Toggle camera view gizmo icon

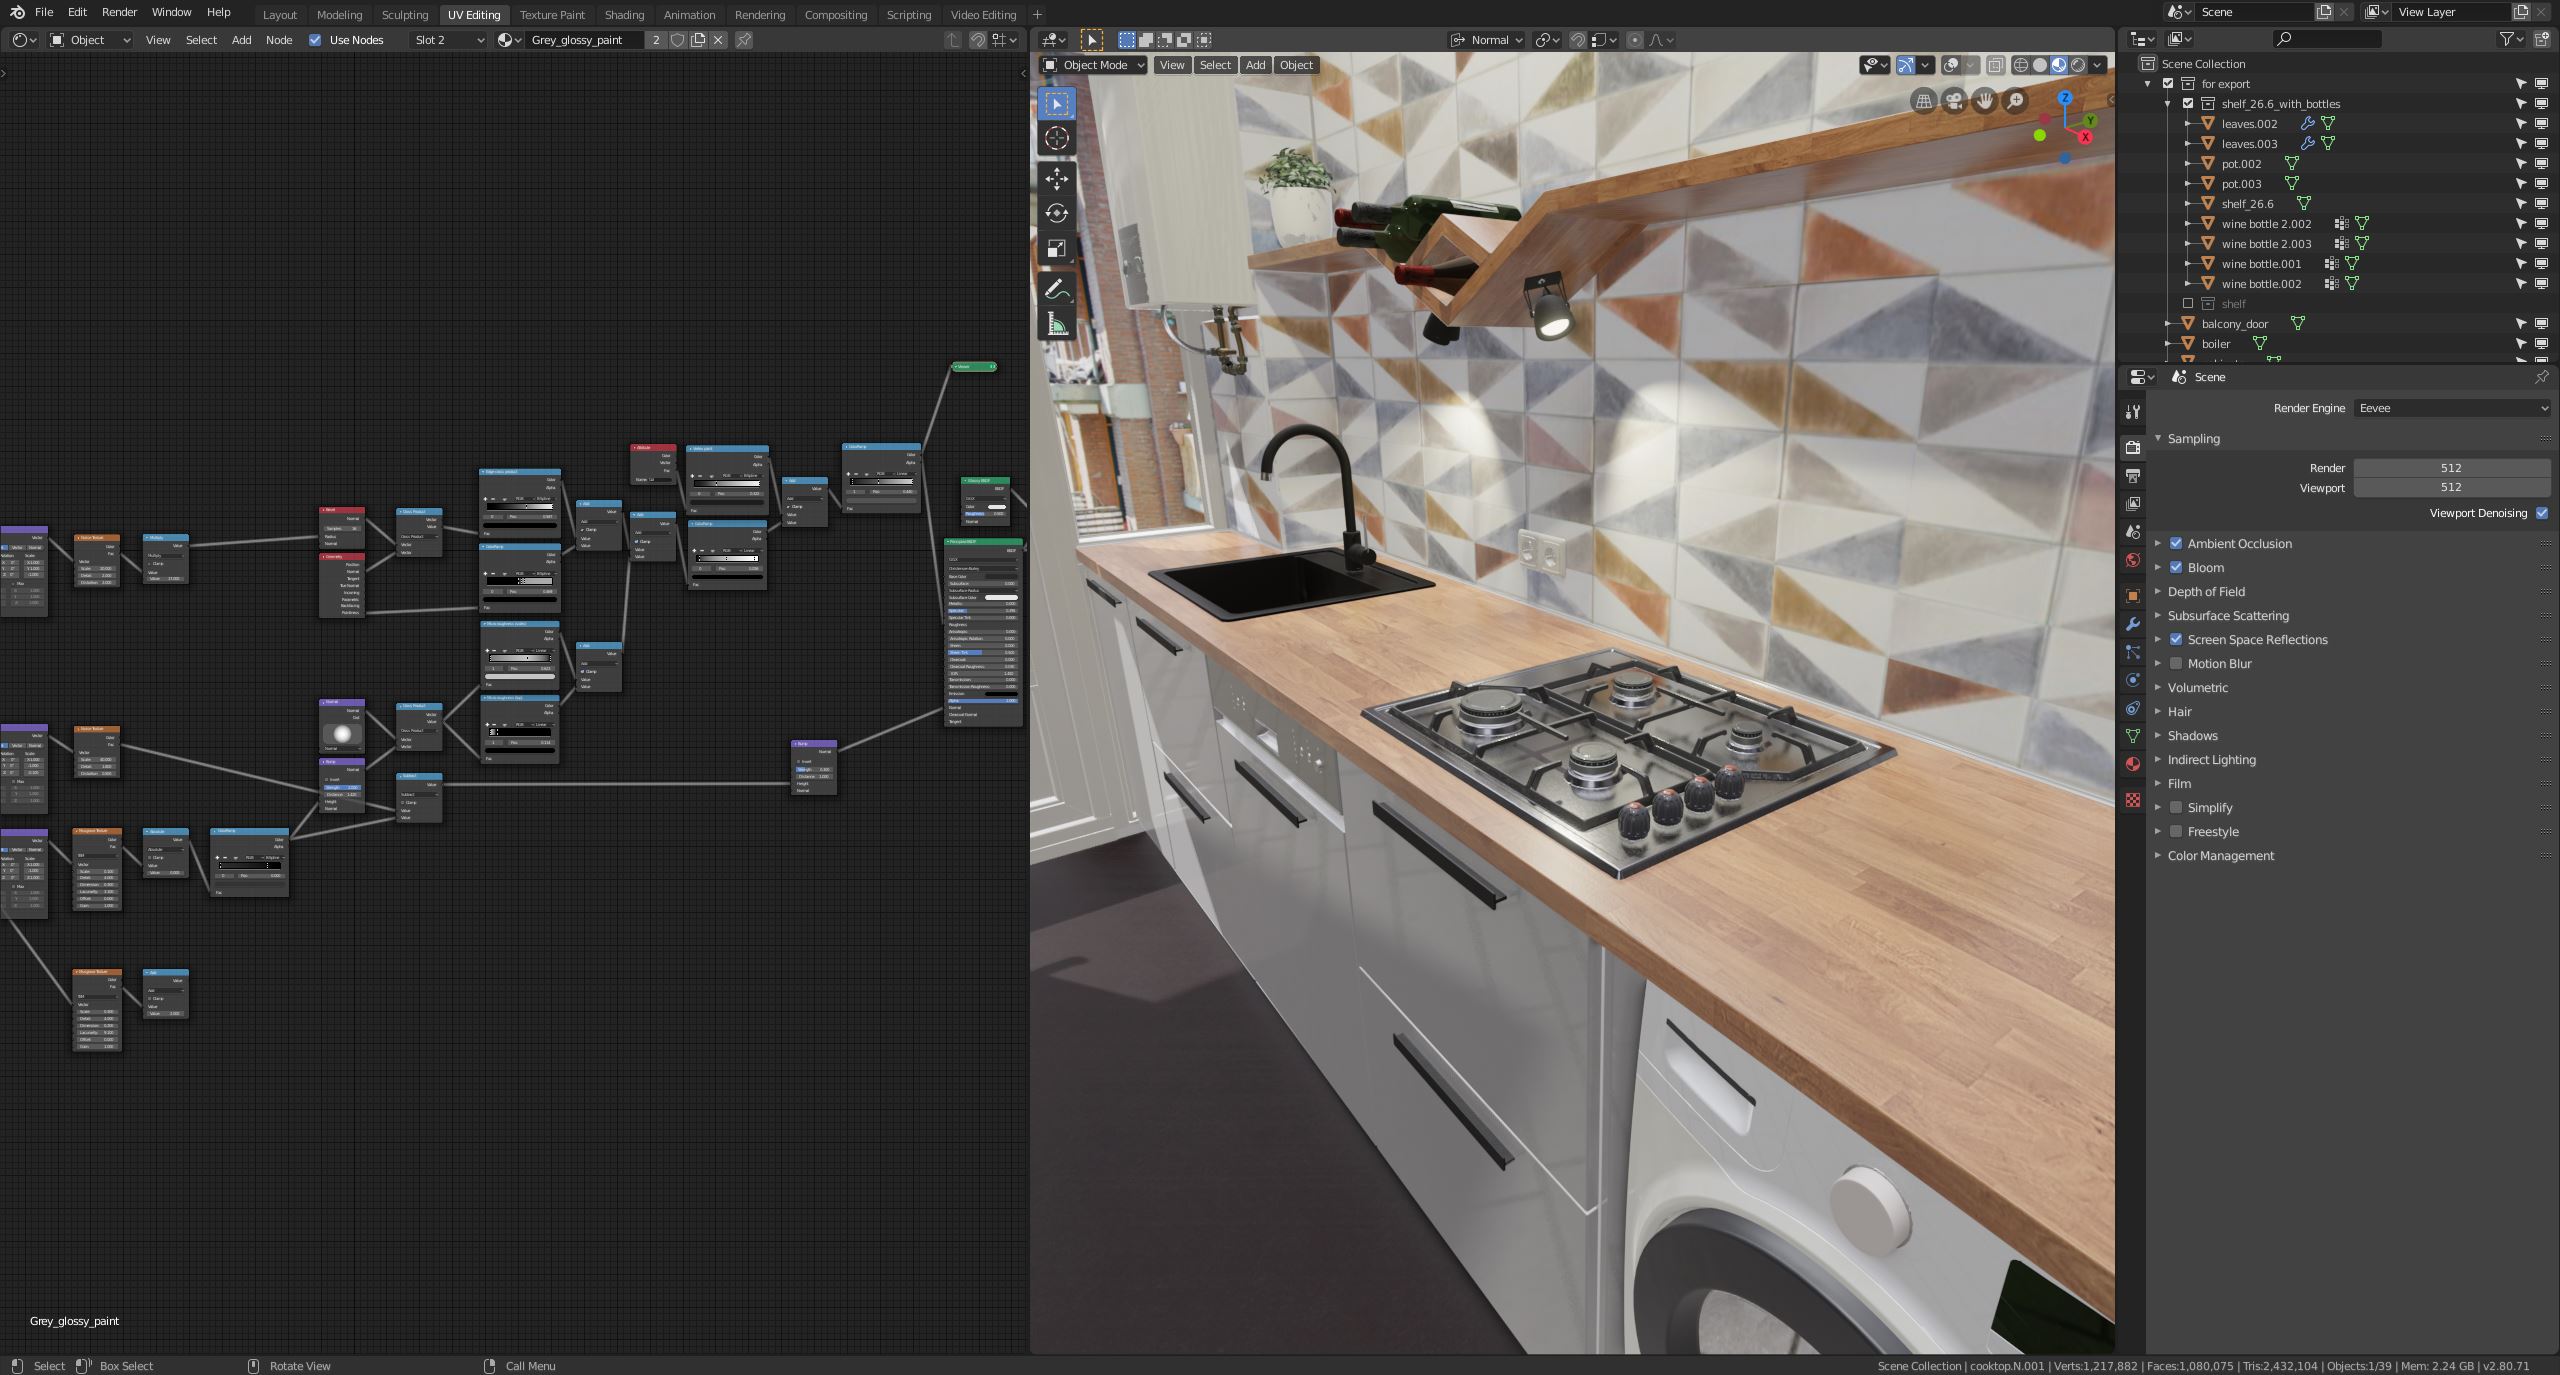(1953, 101)
